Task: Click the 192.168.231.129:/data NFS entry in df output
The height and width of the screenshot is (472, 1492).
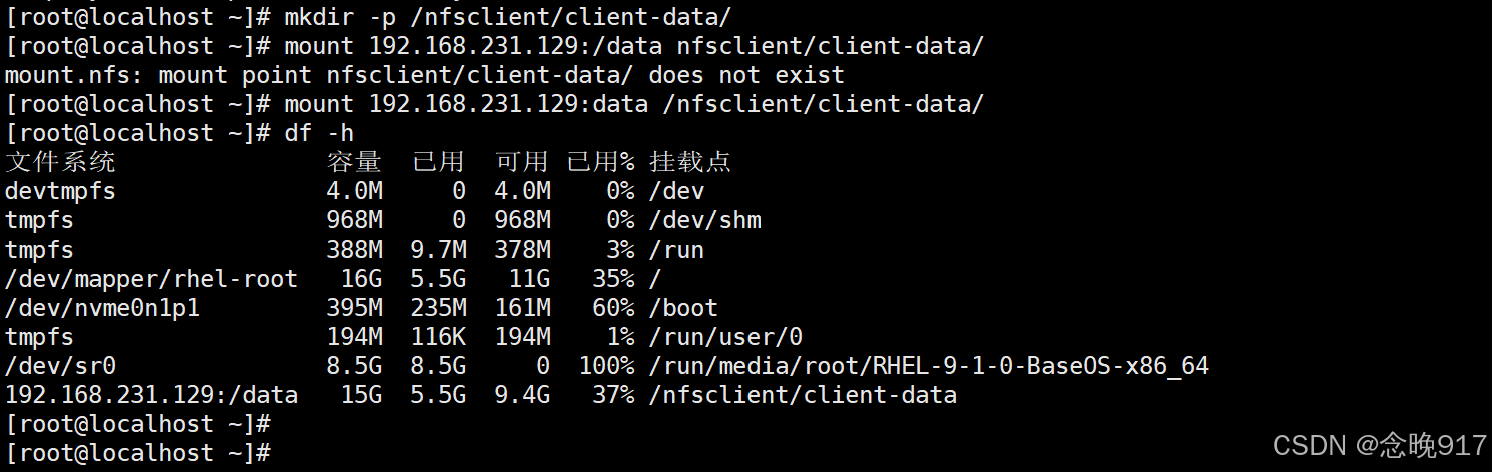Action: click(151, 395)
